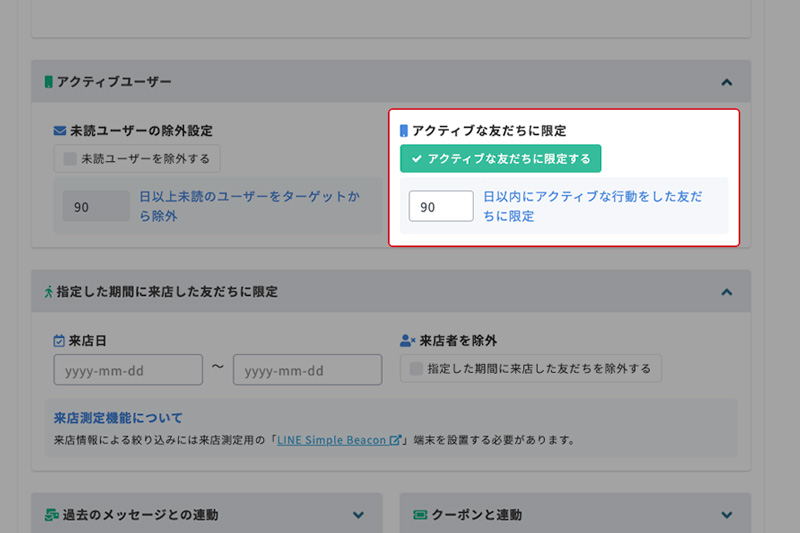Click the 90 days active friends input

tap(441, 206)
